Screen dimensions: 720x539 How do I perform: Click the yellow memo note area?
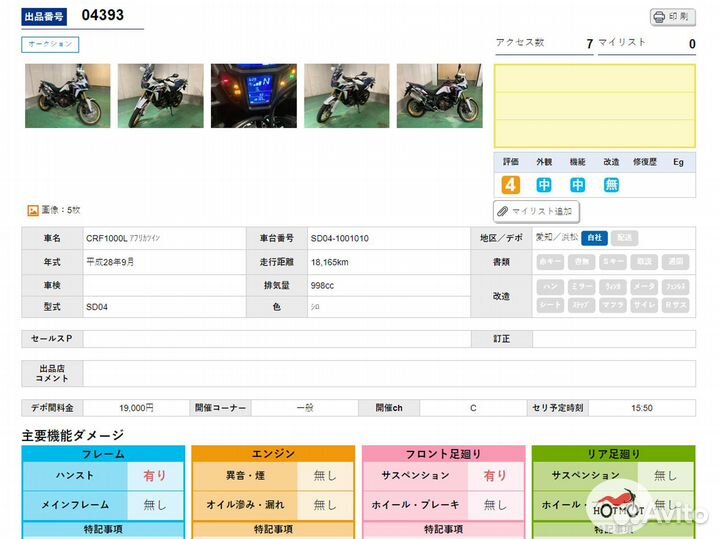[x=595, y=106]
